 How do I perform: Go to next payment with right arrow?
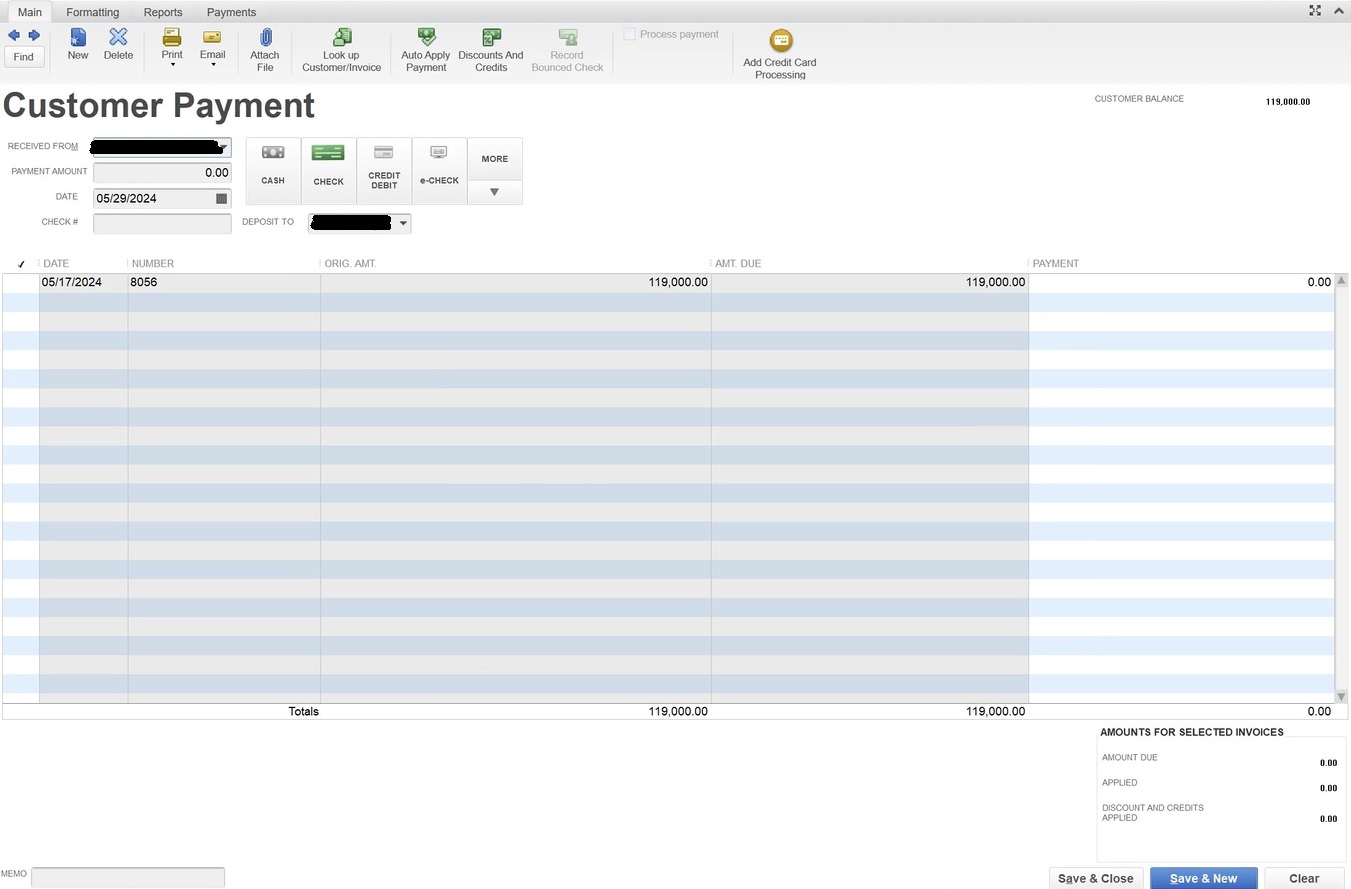(34, 36)
